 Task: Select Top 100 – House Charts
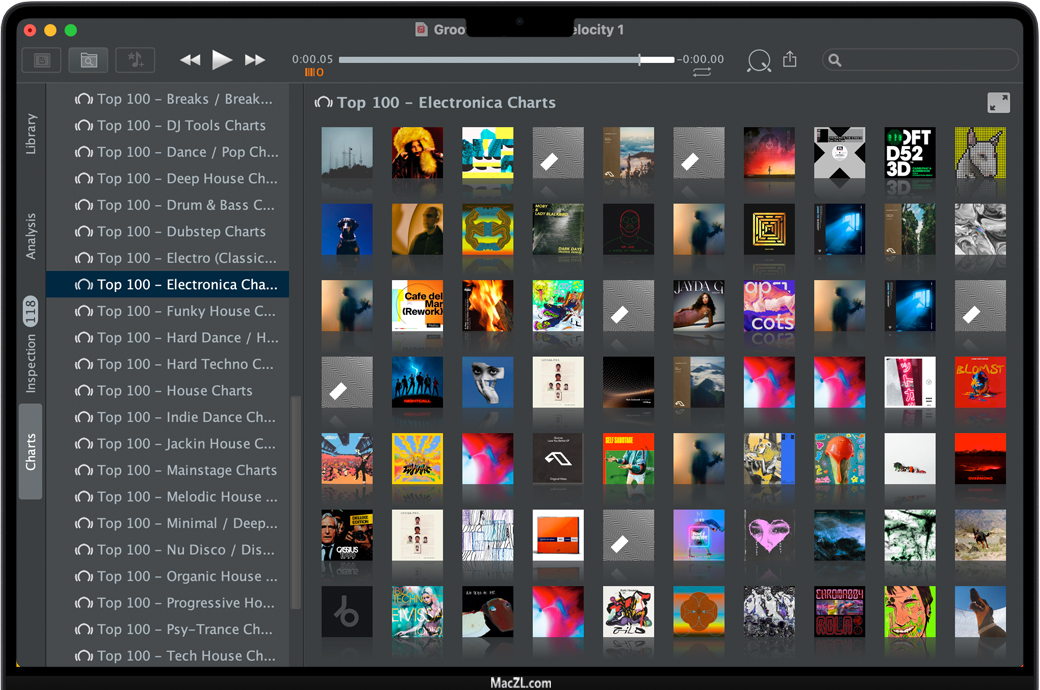(x=174, y=391)
